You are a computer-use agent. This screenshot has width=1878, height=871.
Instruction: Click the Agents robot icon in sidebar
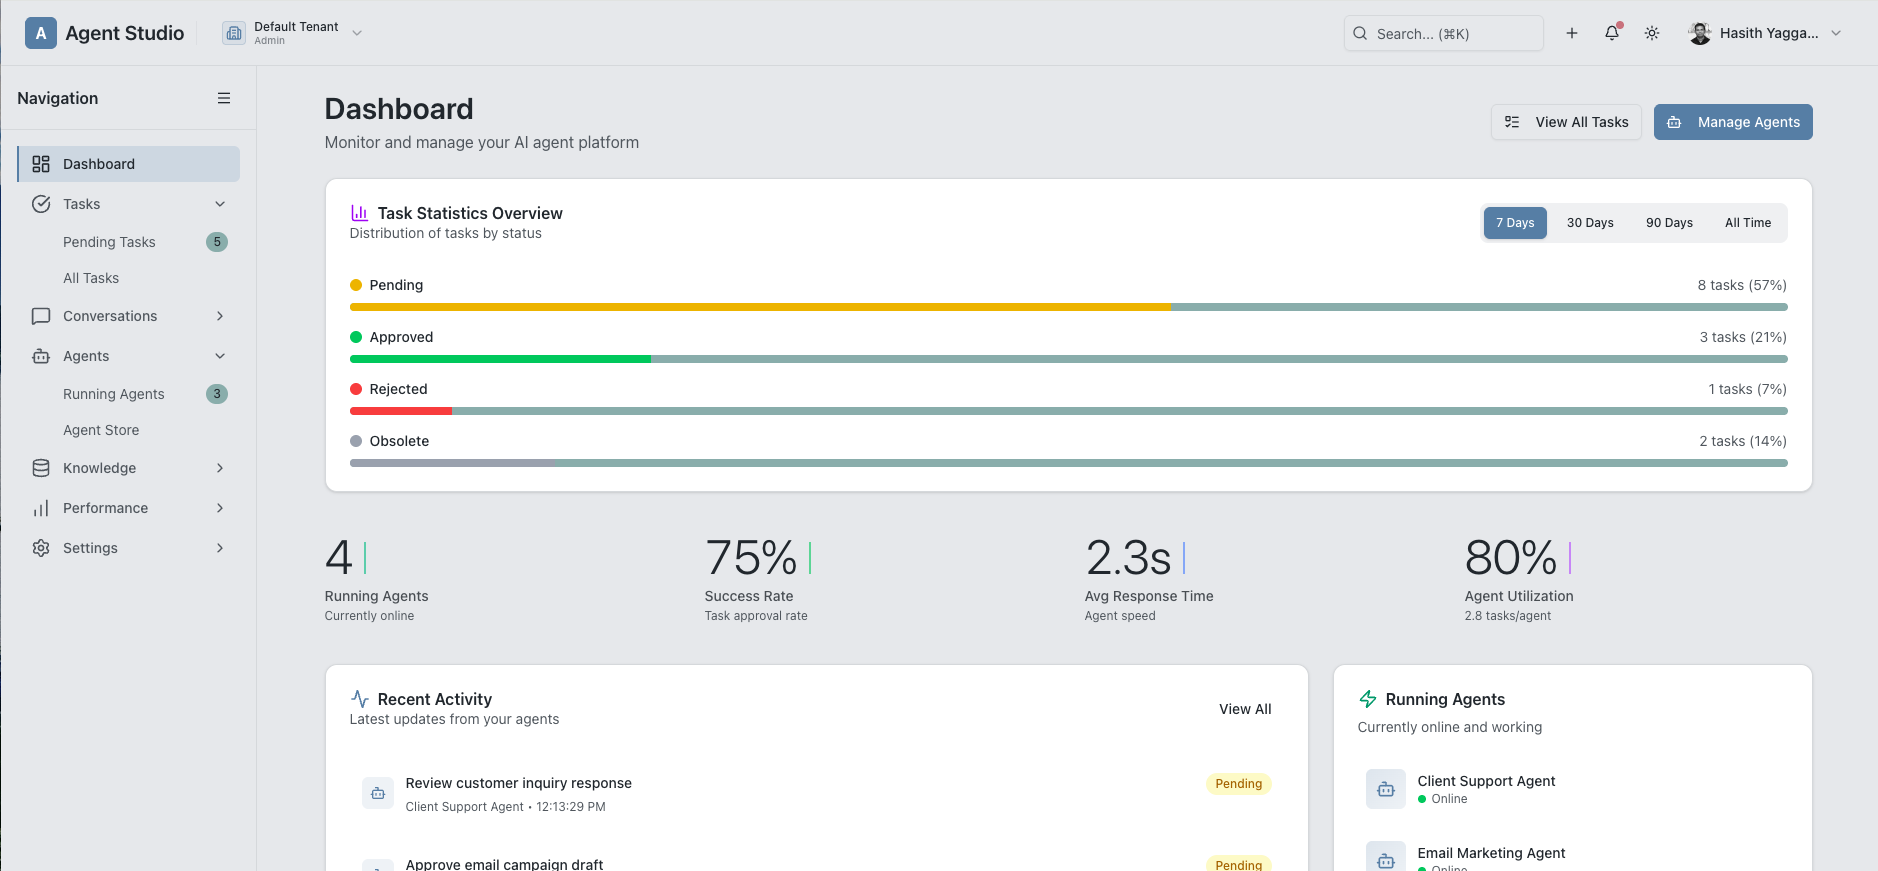pyautogui.click(x=41, y=356)
